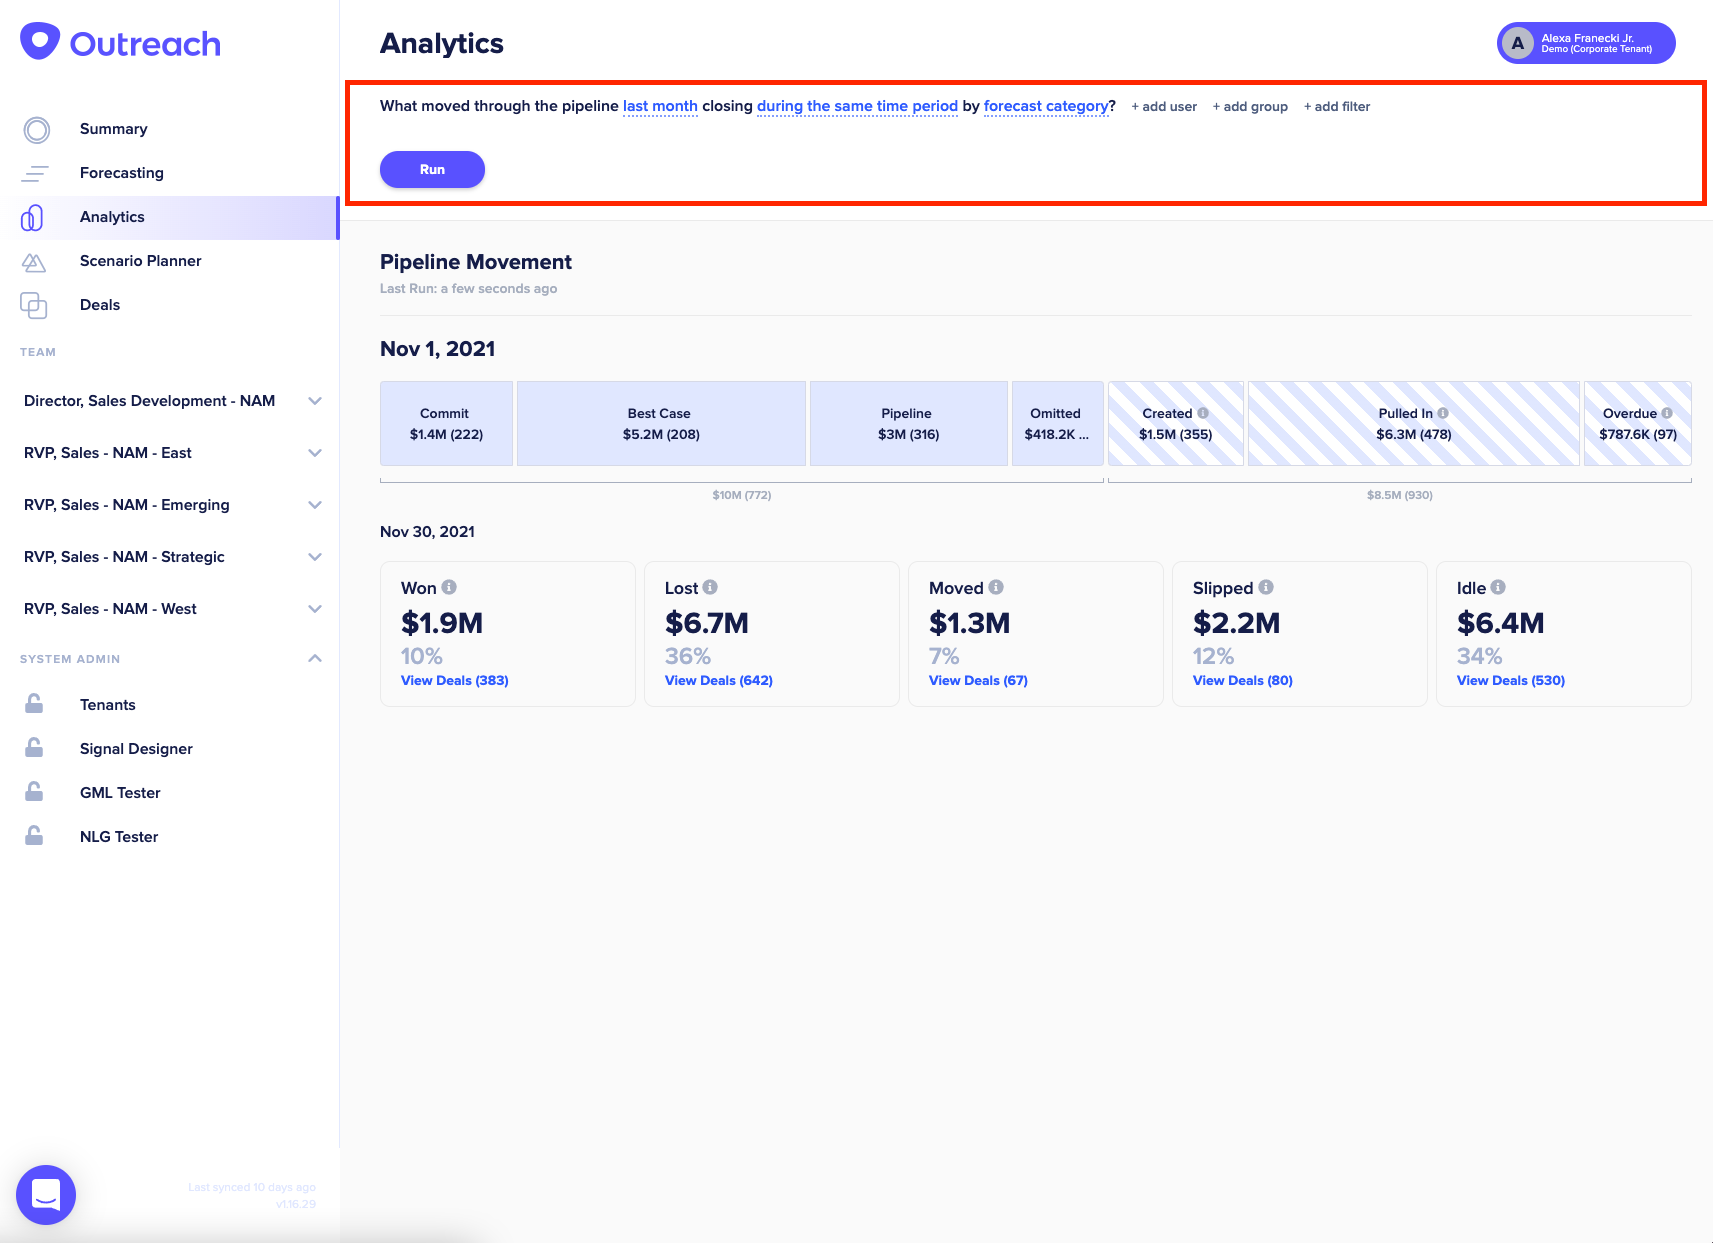Select the Overdue $787.6K block
The height and width of the screenshot is (1243, 1713).
pos(1638,423)
